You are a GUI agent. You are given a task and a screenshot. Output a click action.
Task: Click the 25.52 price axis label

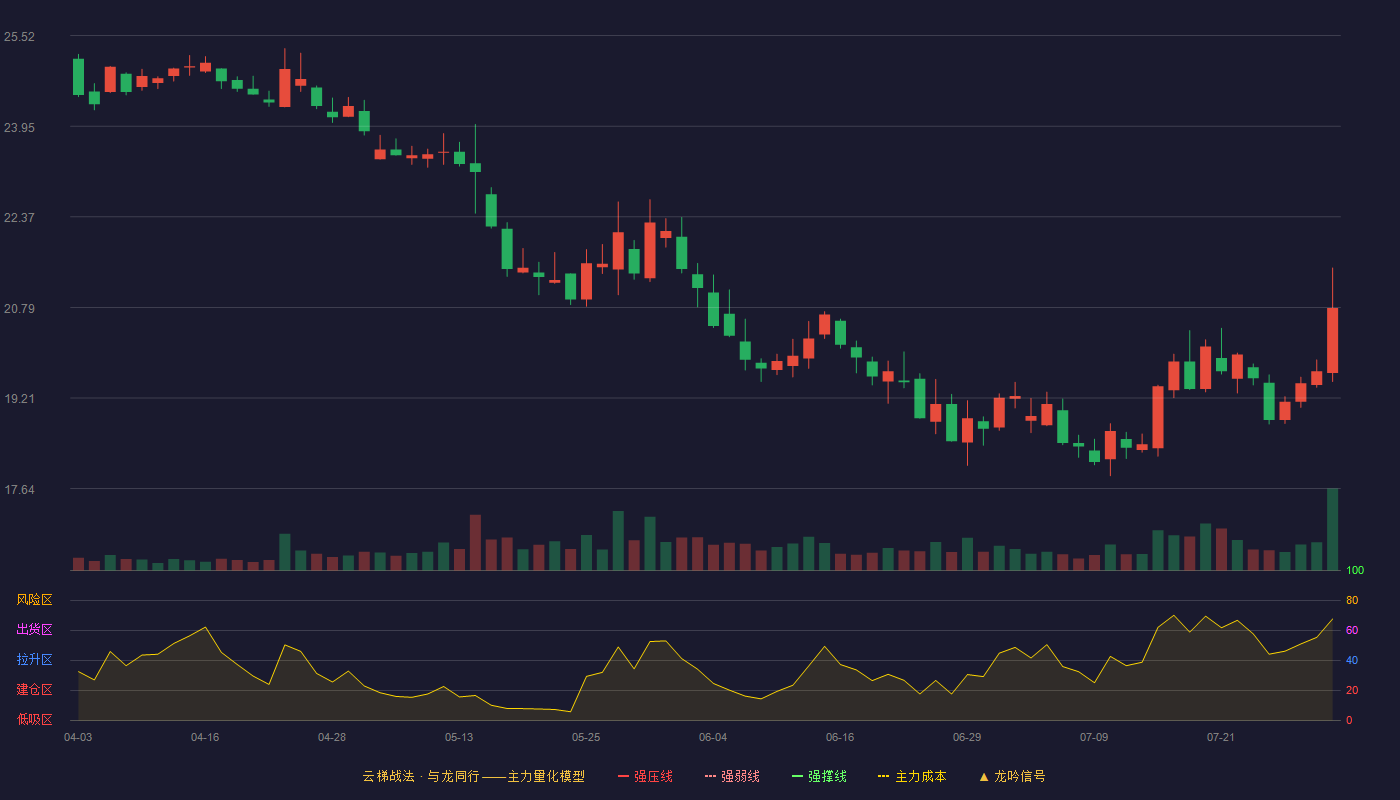click(19, 37)
